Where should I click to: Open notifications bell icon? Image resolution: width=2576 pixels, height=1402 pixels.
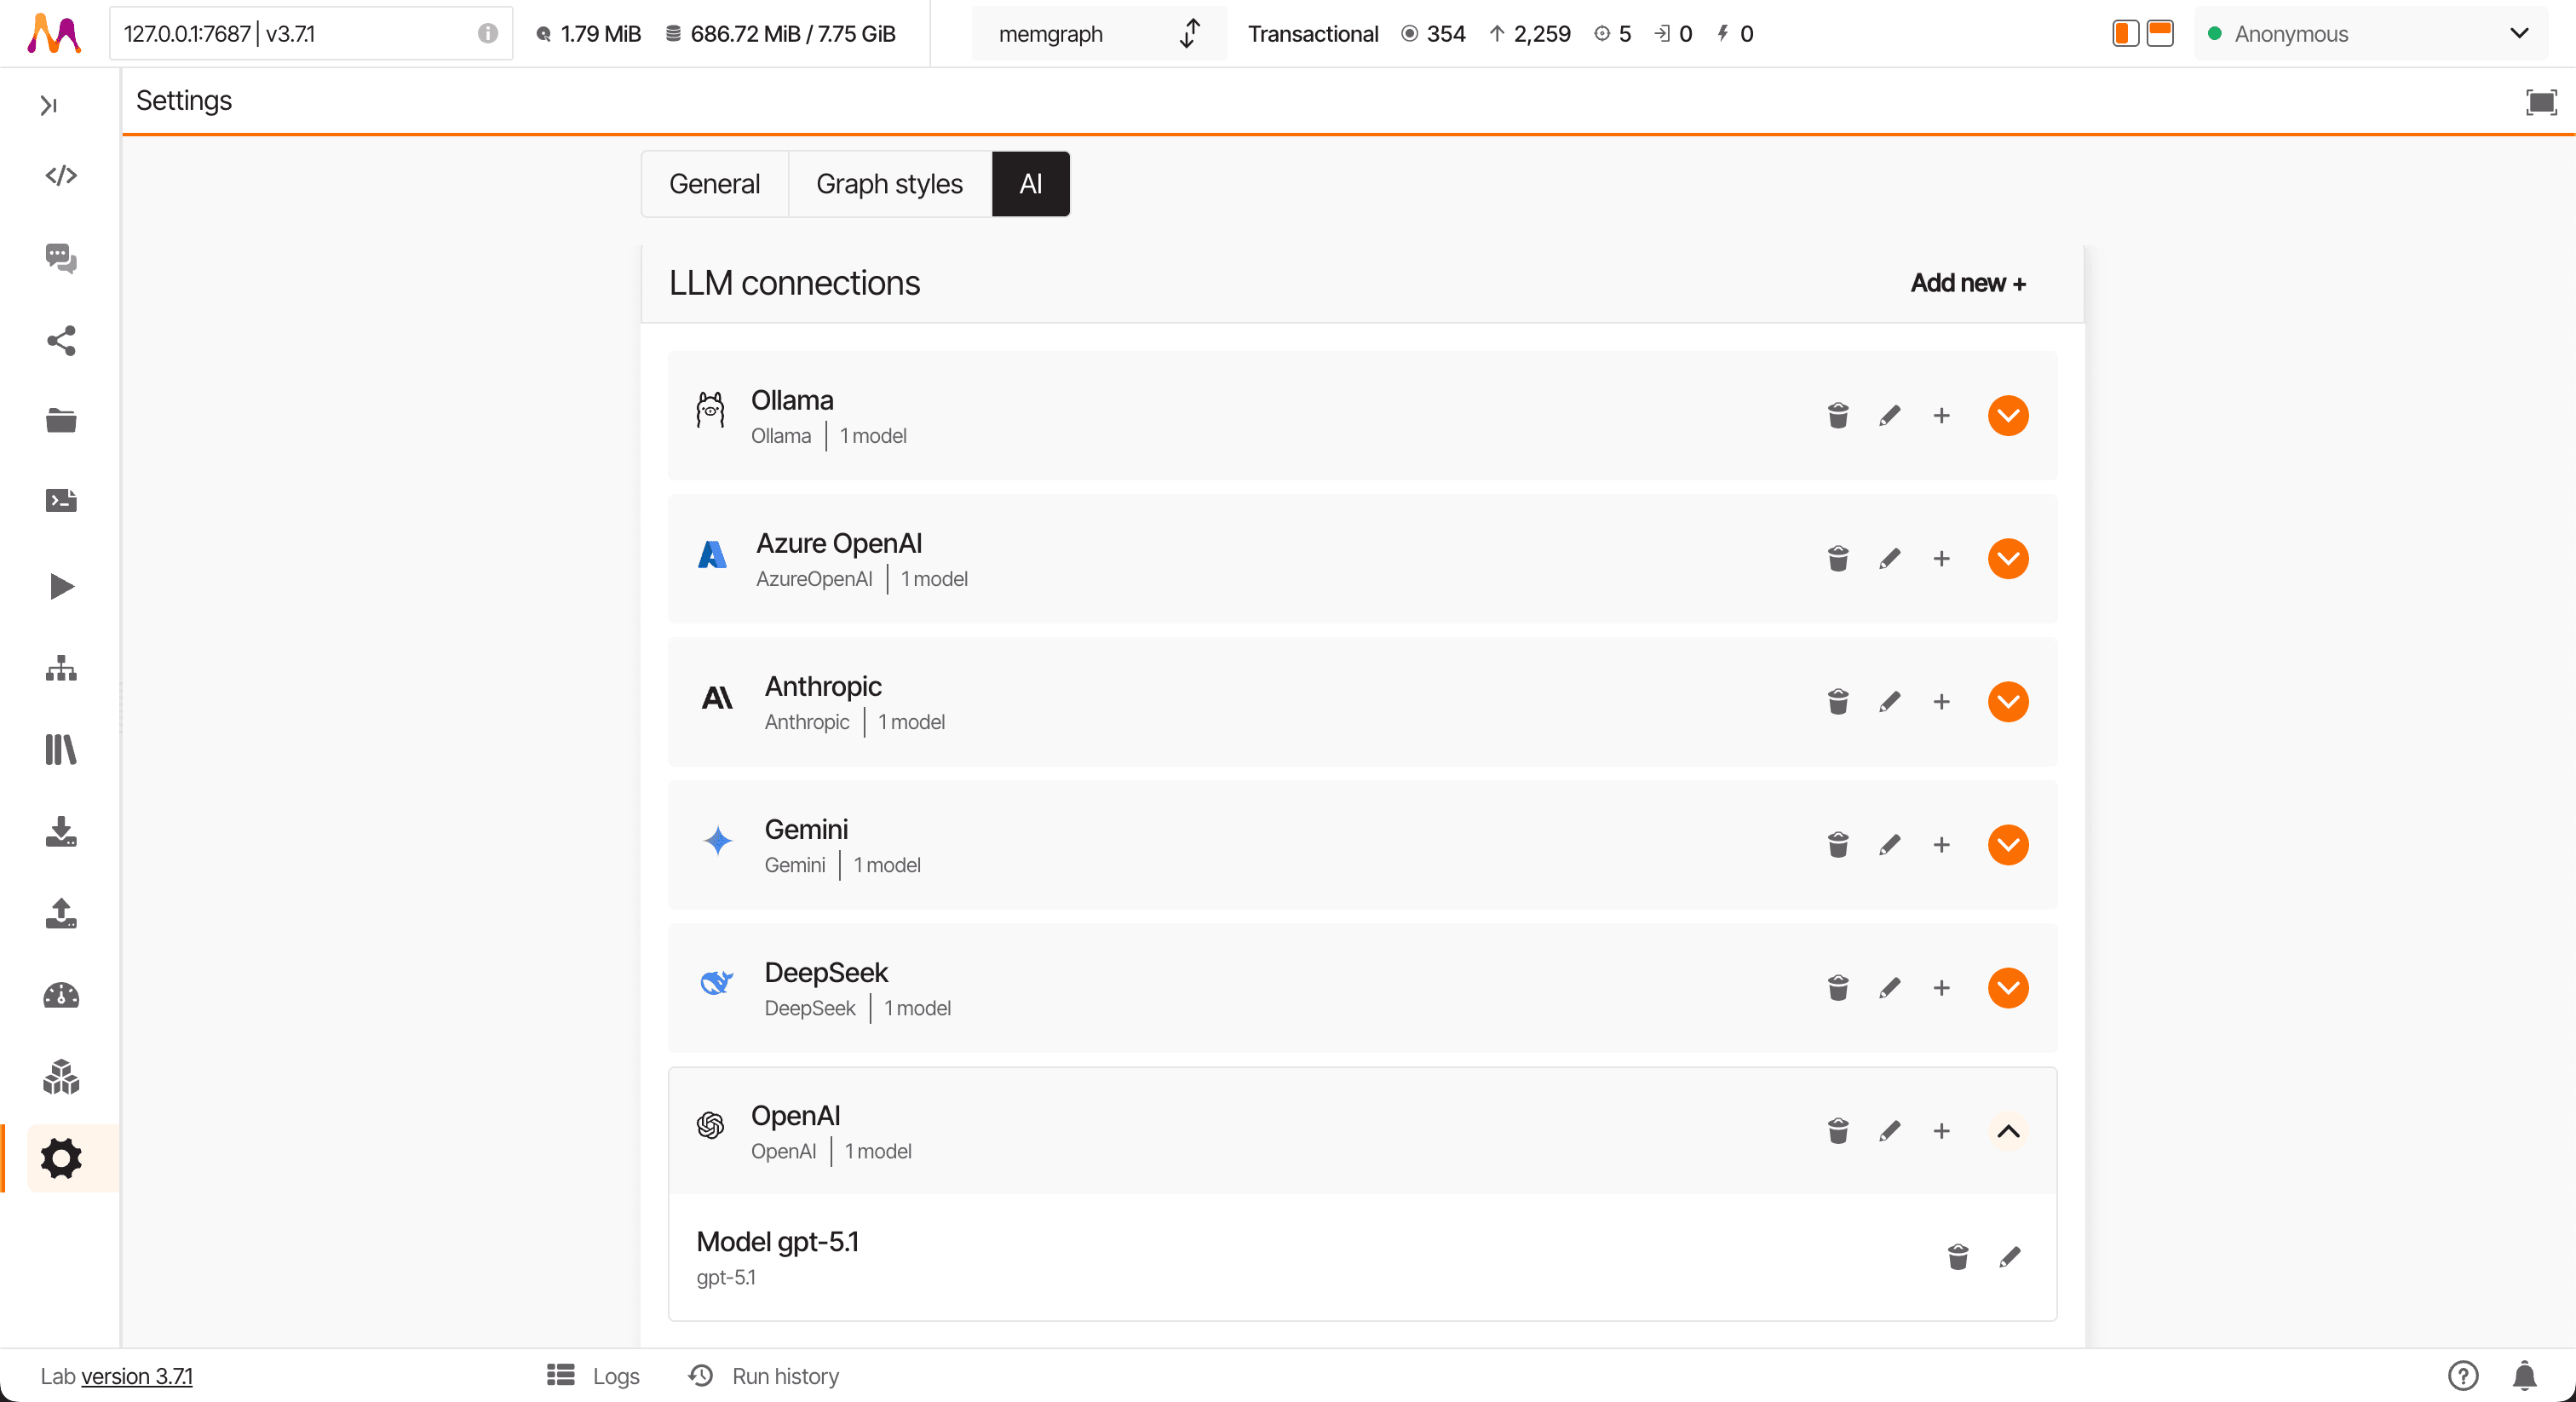point(2524,1376)
